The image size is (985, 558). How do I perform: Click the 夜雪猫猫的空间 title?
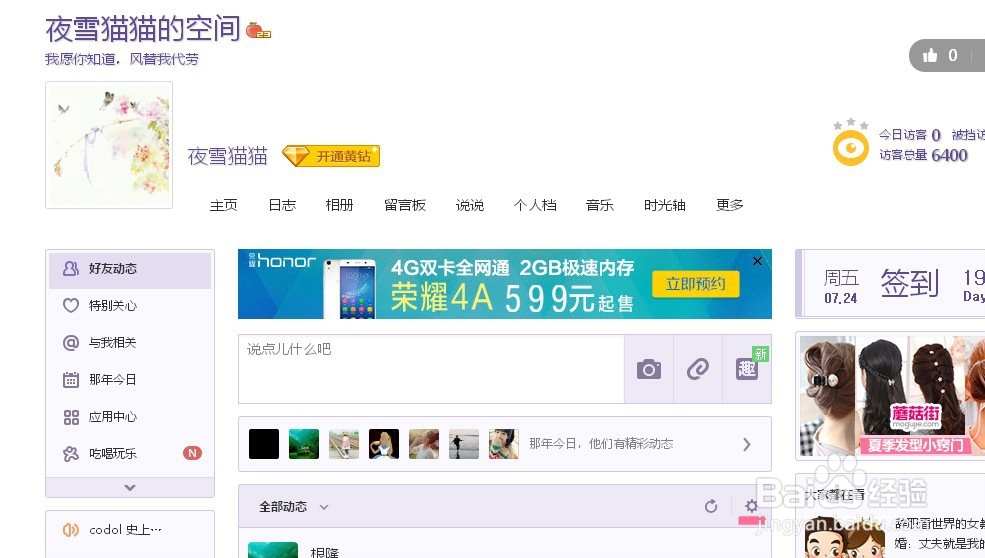tap(143, 29)
